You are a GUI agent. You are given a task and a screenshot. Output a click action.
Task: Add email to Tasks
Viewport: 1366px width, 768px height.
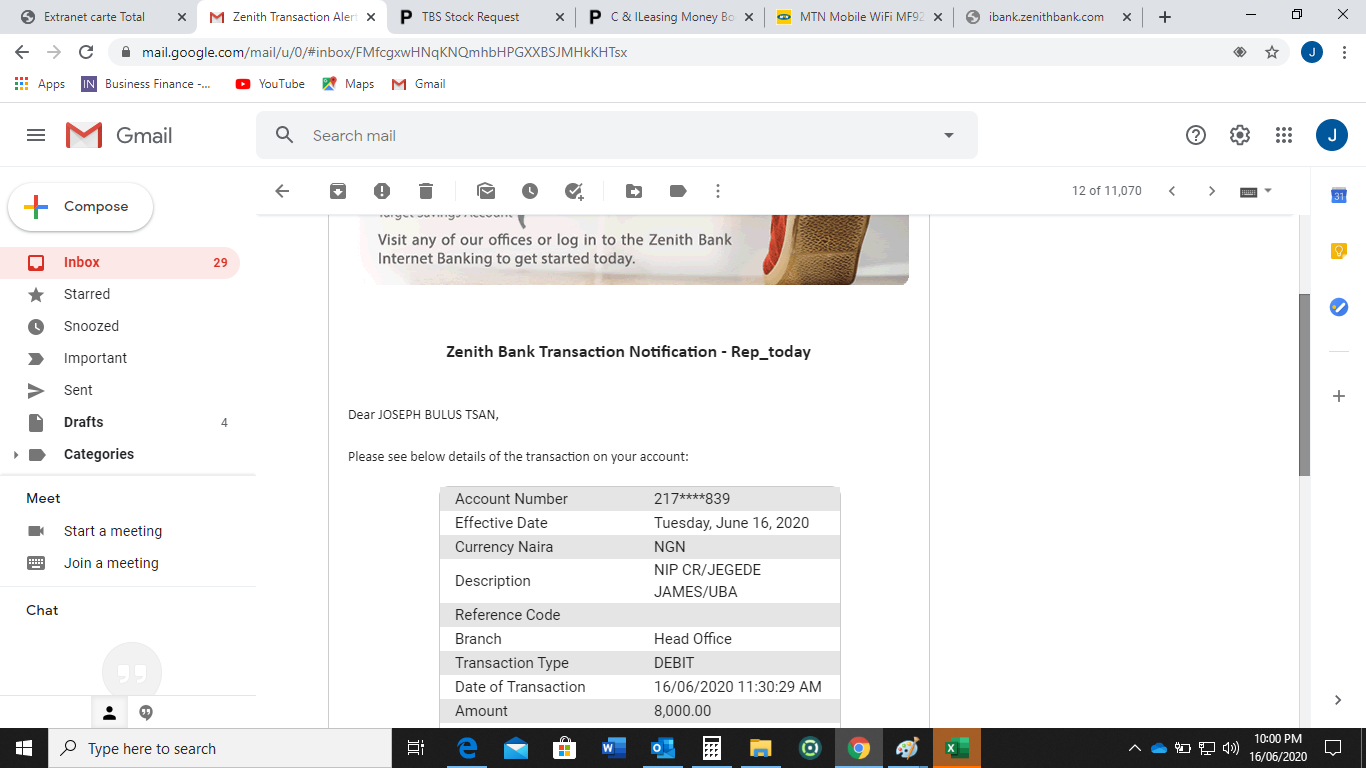[574, 191]
